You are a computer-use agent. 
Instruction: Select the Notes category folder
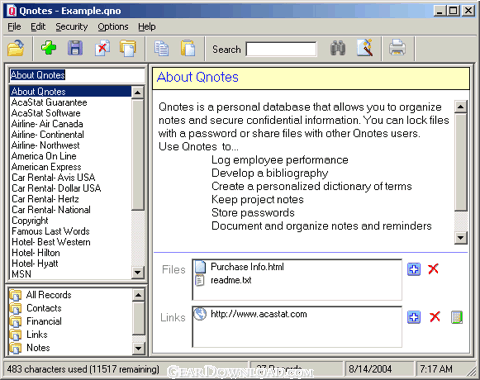coord(38,348)
